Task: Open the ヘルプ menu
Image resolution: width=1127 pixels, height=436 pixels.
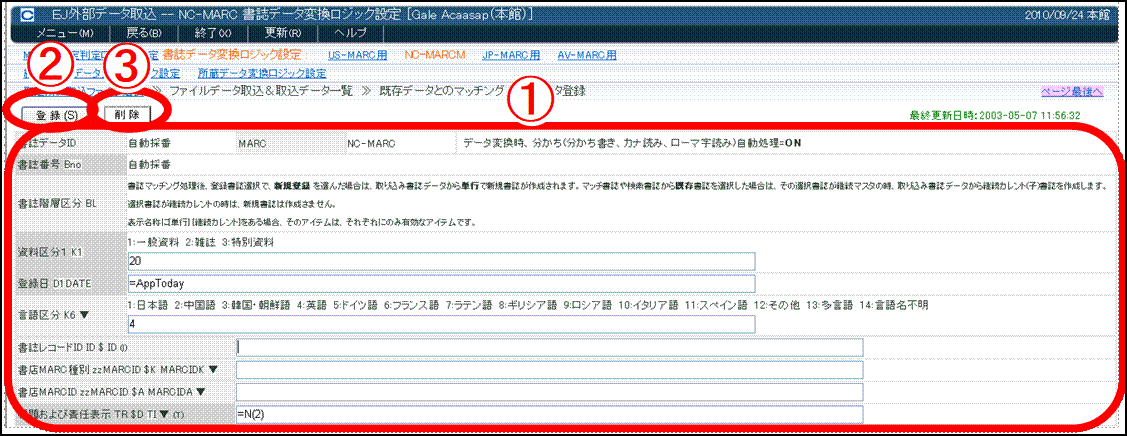Action: click(349, 33)
